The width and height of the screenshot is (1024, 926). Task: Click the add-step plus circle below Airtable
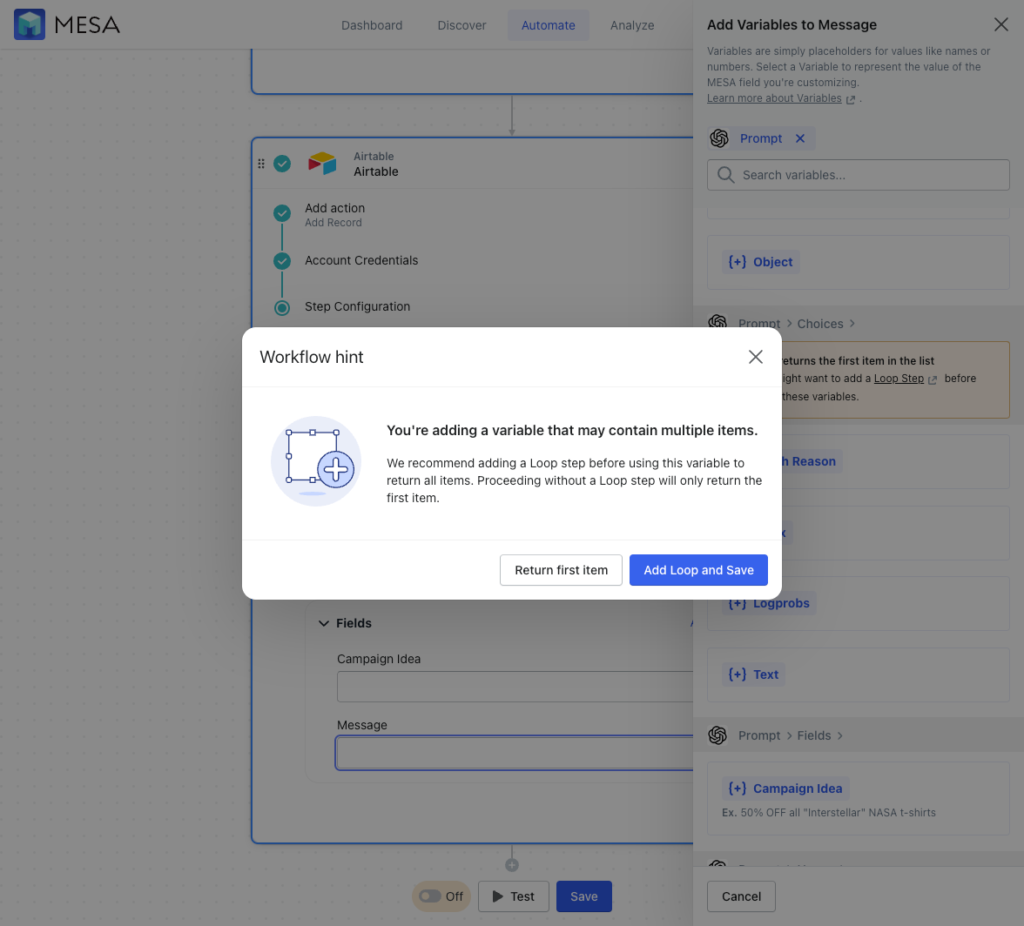pos(512,865)
